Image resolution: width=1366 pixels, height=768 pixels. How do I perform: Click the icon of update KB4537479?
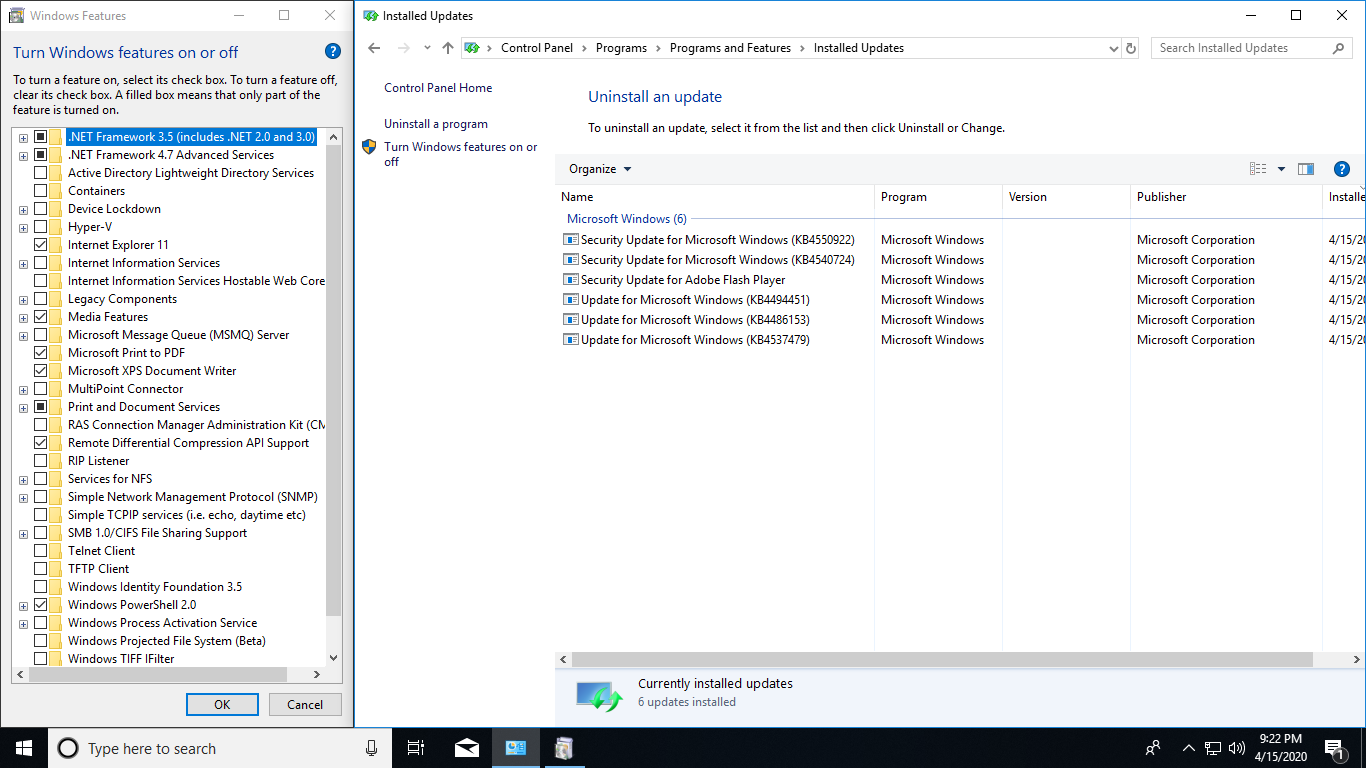coord(571,340)
